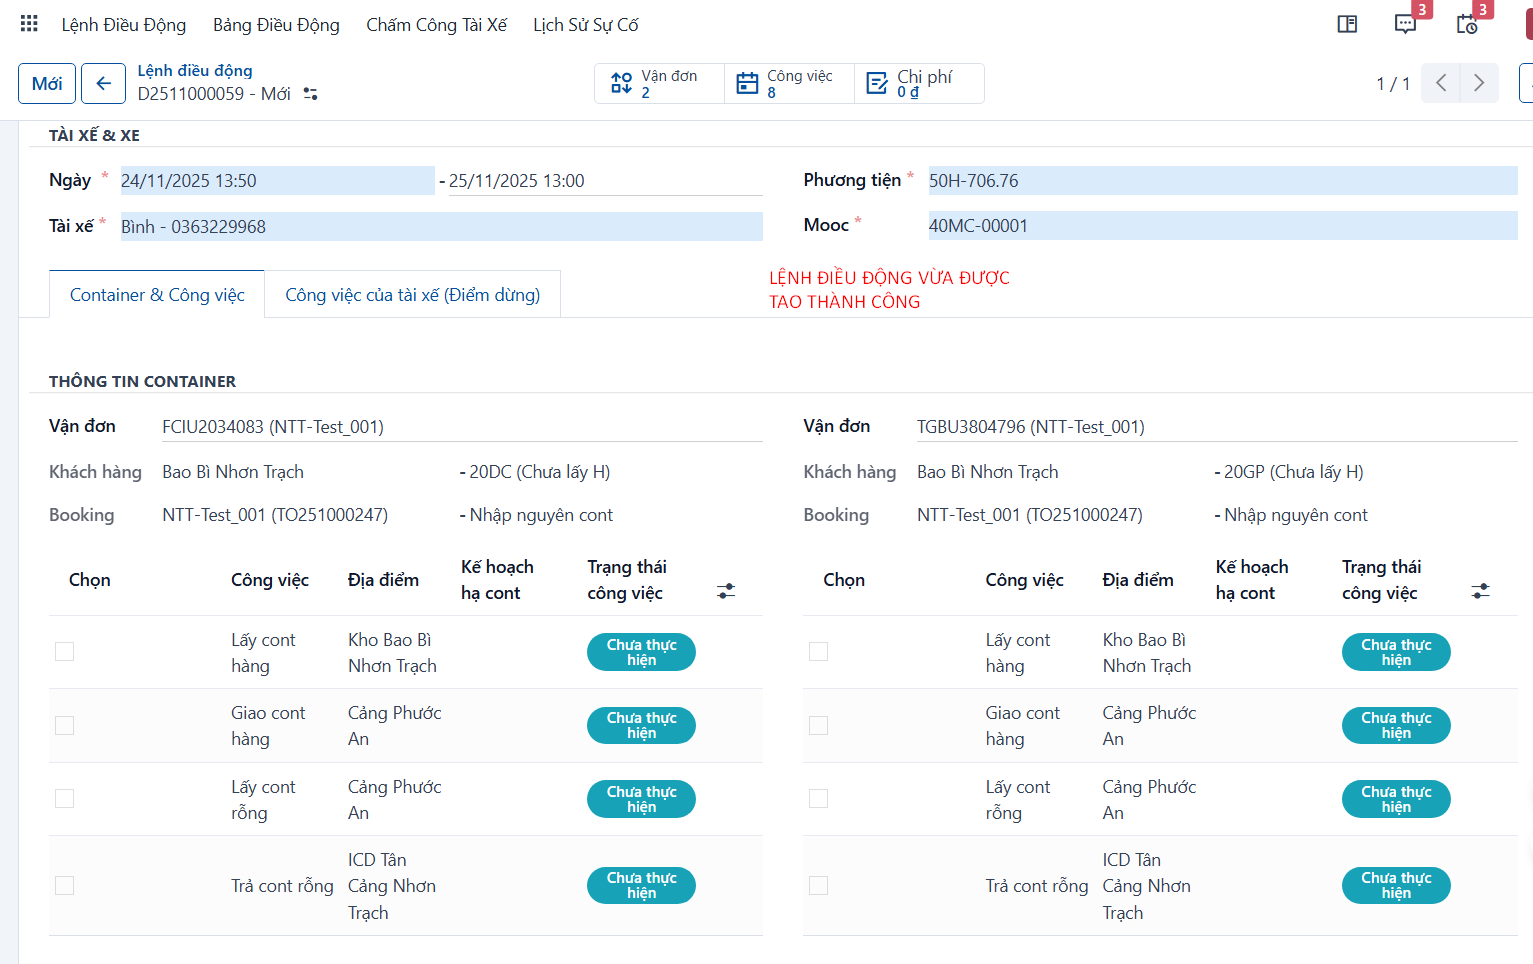This screenshot has width=1533, height=964.
Task: Click the Mới button to create new
Action: (47, 83)
